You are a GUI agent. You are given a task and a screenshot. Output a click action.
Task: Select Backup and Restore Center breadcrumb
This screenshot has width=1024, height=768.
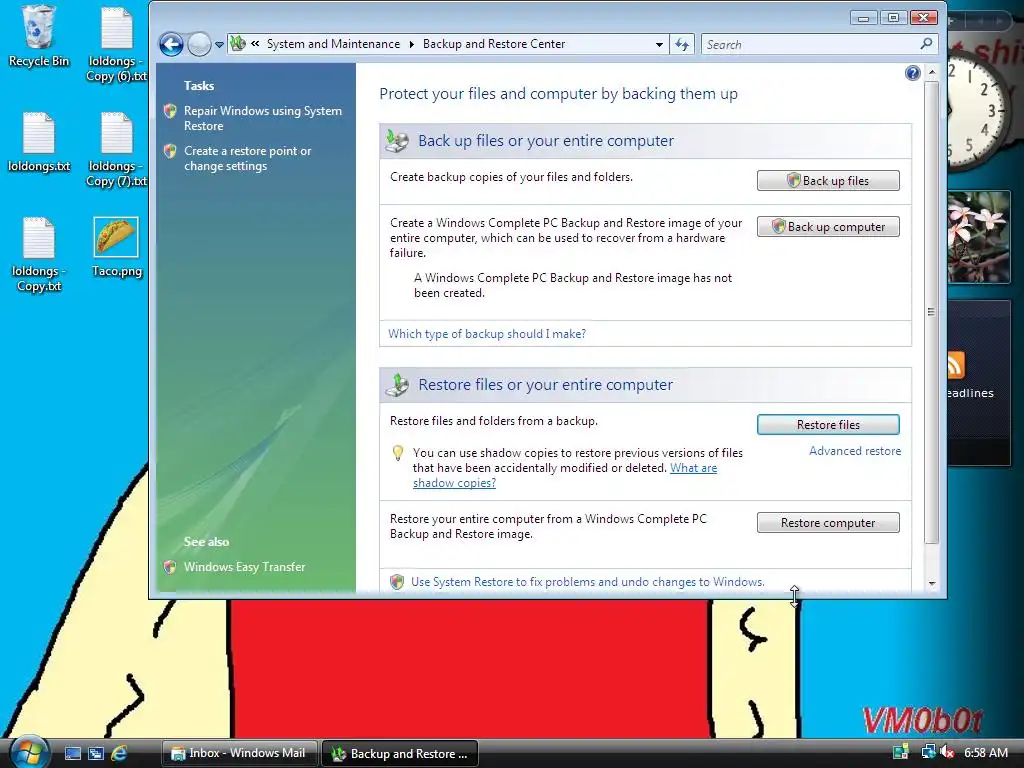494,44
